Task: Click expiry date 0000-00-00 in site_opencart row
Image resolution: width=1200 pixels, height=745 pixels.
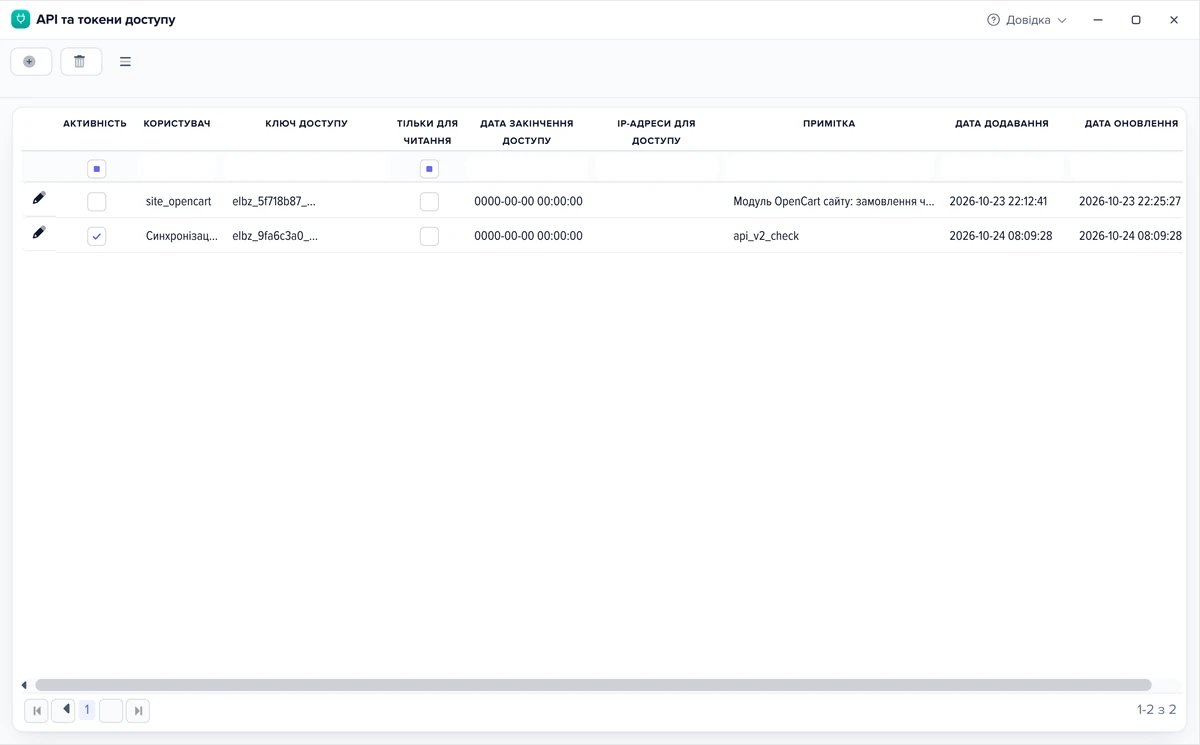Action: tap(528, 201)
